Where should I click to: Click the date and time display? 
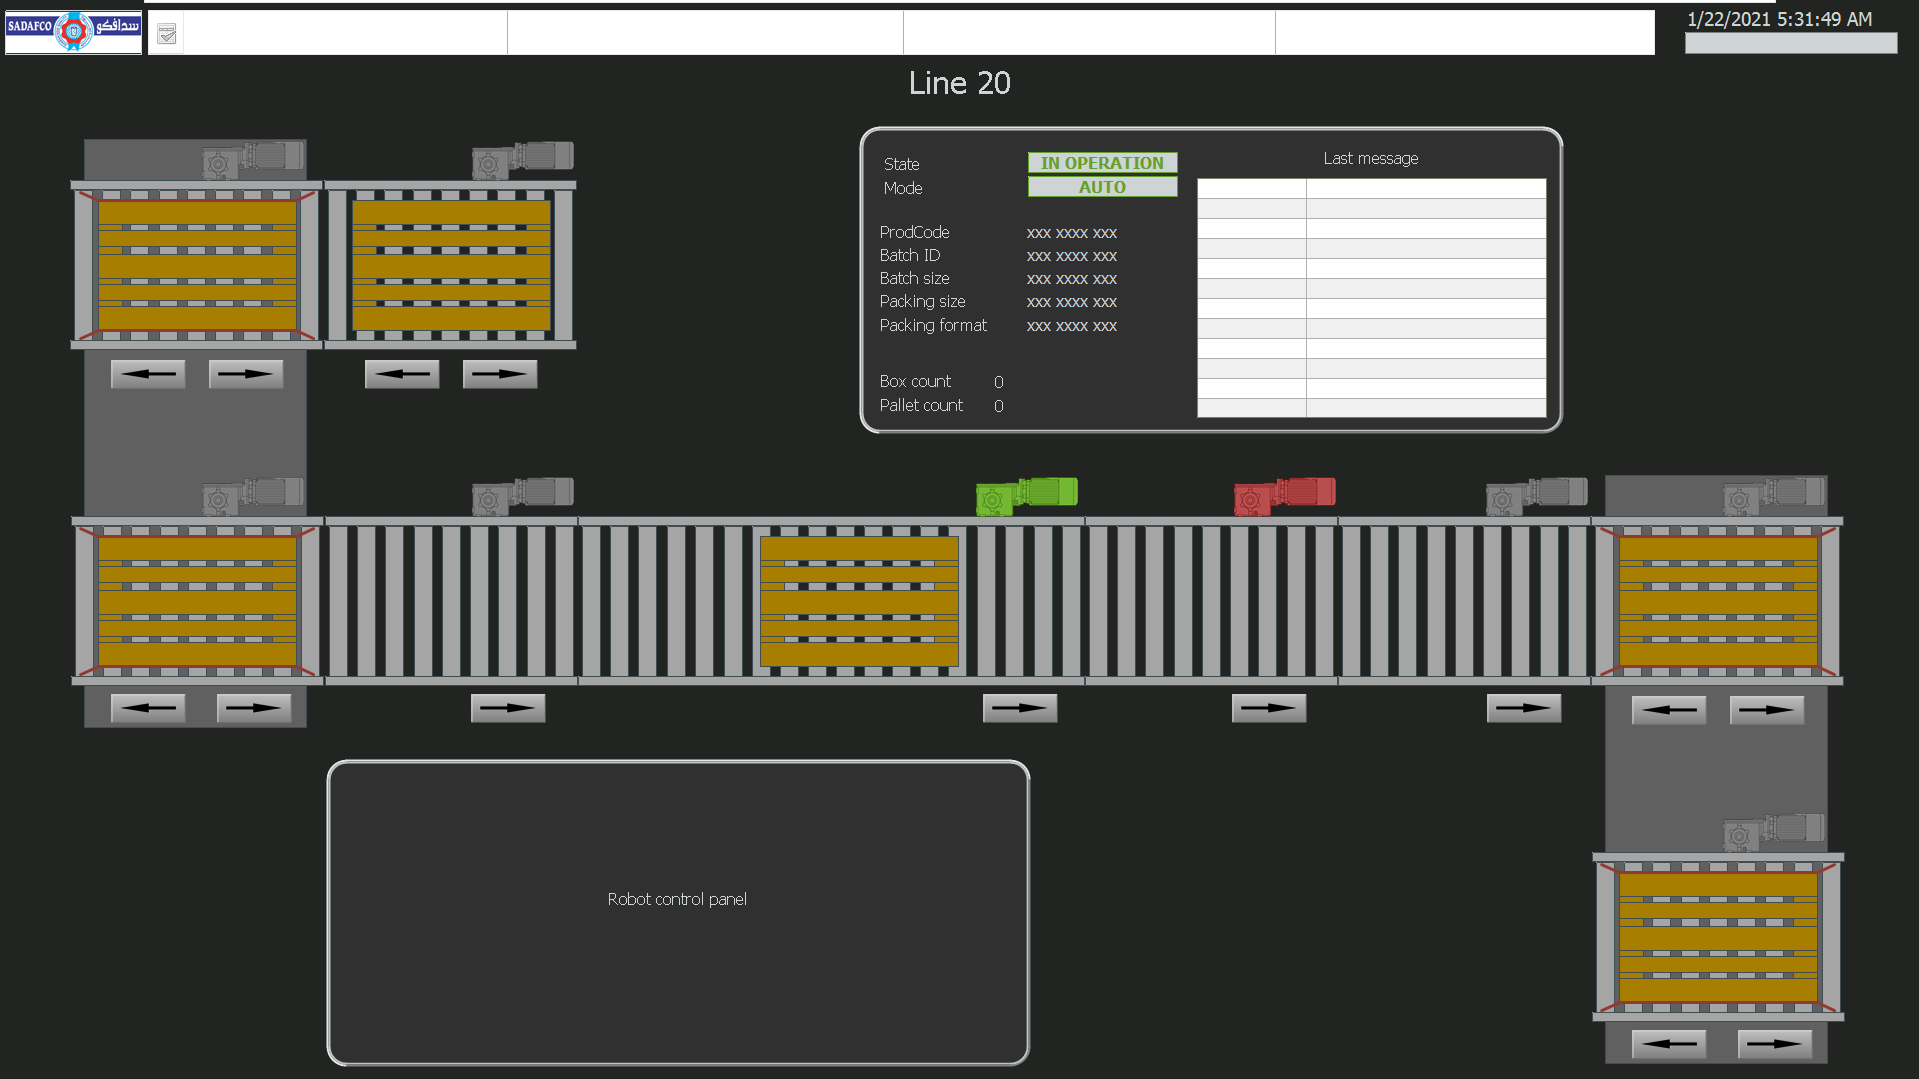pos(1779,19)
